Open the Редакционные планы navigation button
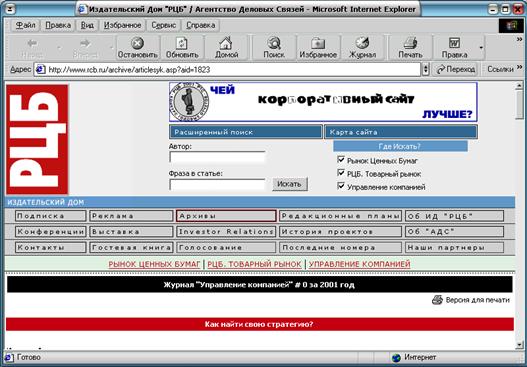The height and width of the screenshot is (367, 527). pyautogui.click(x=340, y=216)
